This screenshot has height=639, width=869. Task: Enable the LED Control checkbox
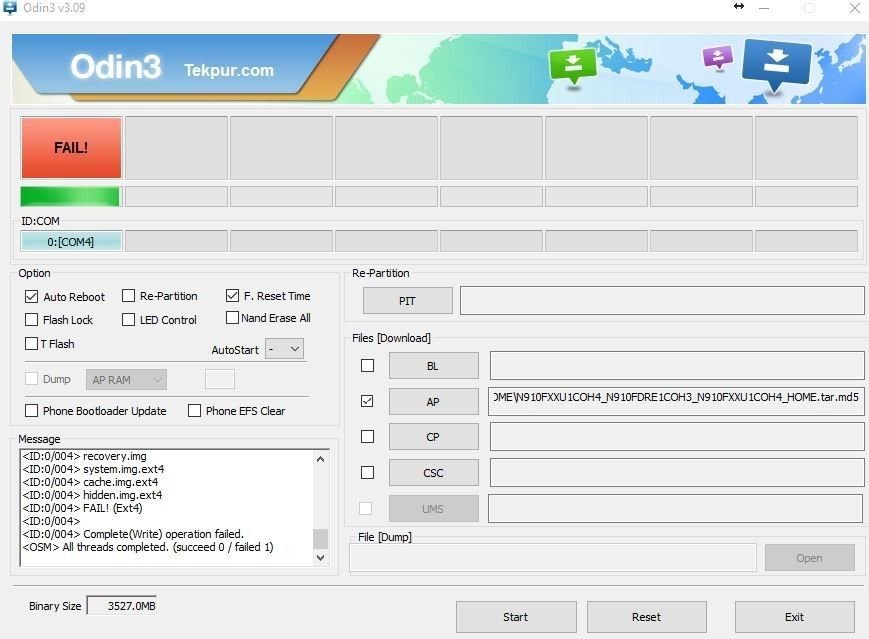click(x=128, y=320)
